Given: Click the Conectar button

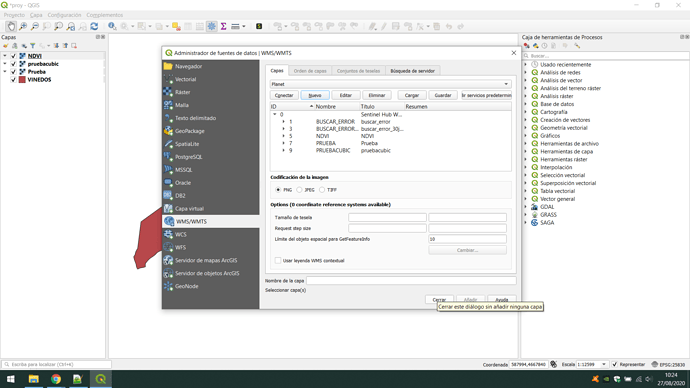Looking at the screenshot, I should [x=284, y=95].
